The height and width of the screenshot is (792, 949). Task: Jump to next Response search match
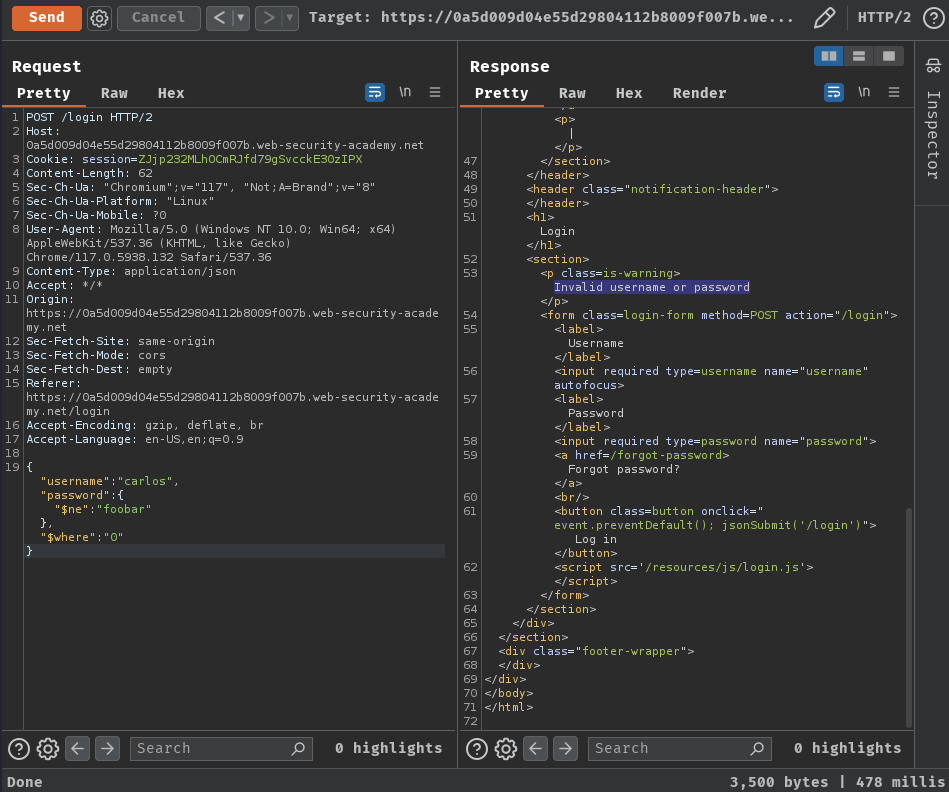[x=565, y=749]
